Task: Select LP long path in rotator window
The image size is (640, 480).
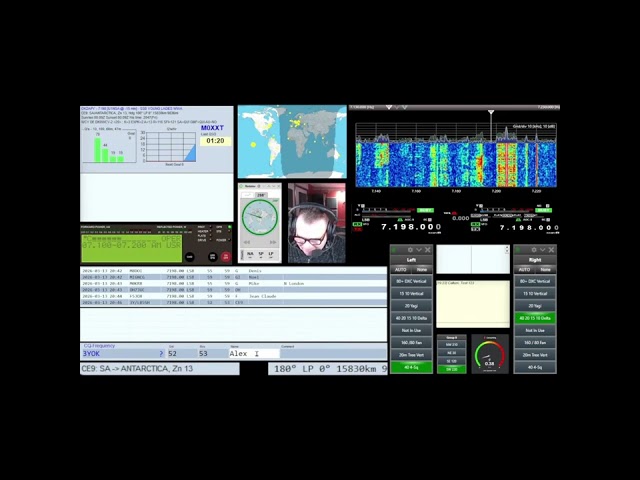Action: (271, 254)
